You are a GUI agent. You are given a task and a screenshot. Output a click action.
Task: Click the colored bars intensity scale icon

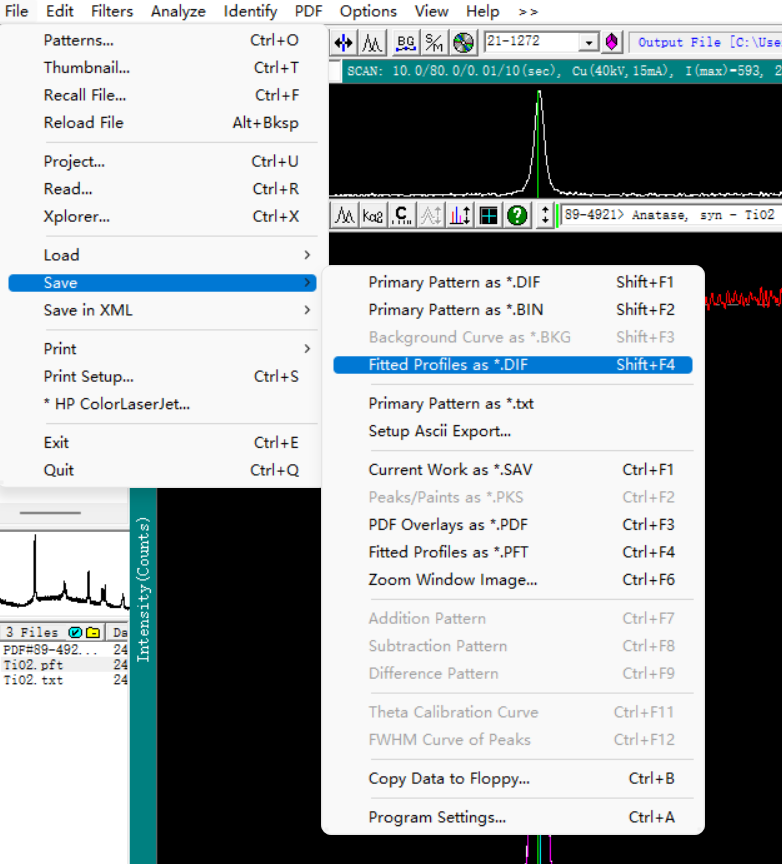460,215
